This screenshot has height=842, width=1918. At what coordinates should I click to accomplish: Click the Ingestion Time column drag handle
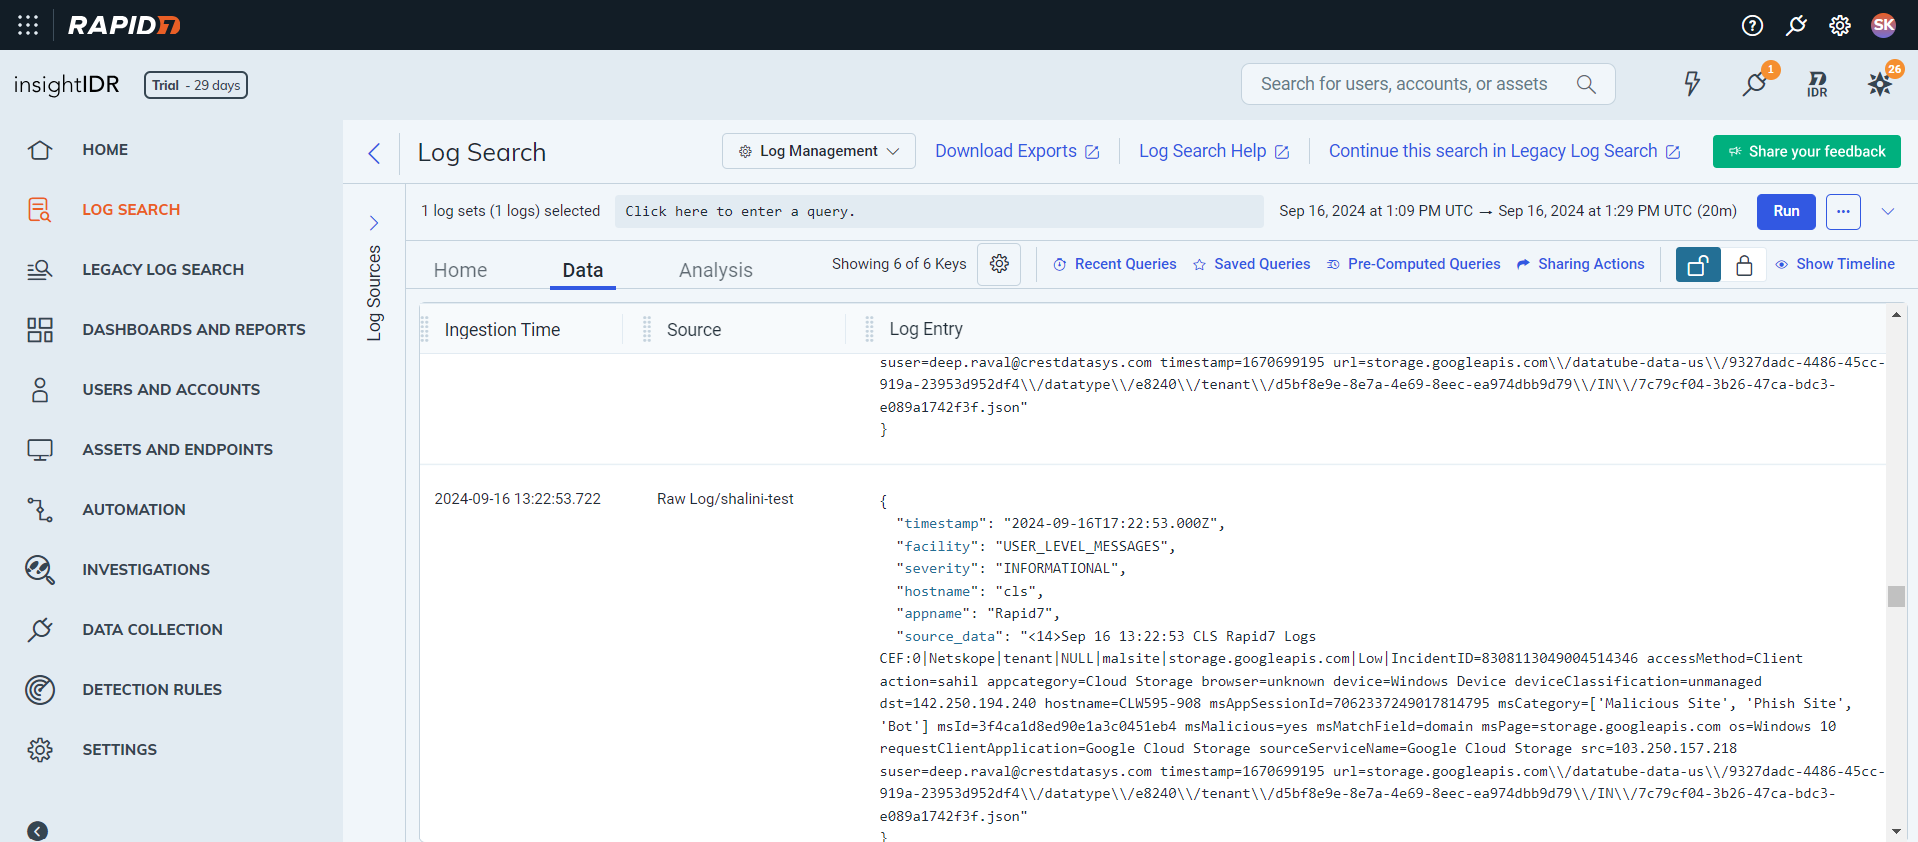click(x=424, y=329)
